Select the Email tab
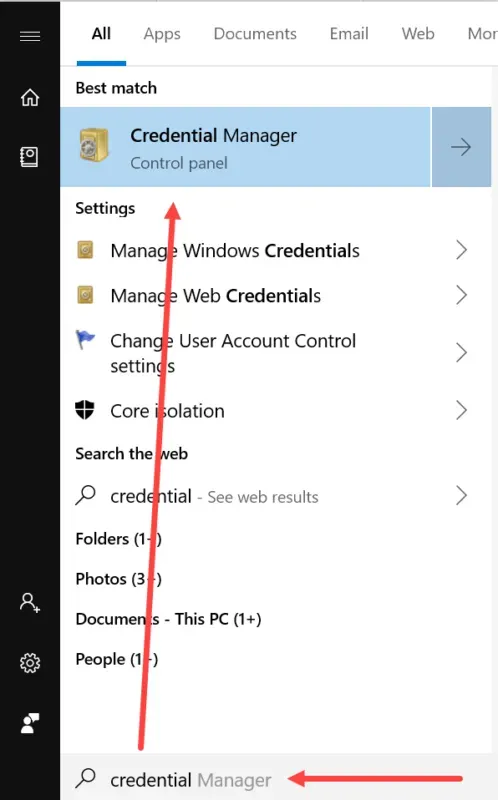Viewport: 498px width, 800px height. tap(349, 34)
